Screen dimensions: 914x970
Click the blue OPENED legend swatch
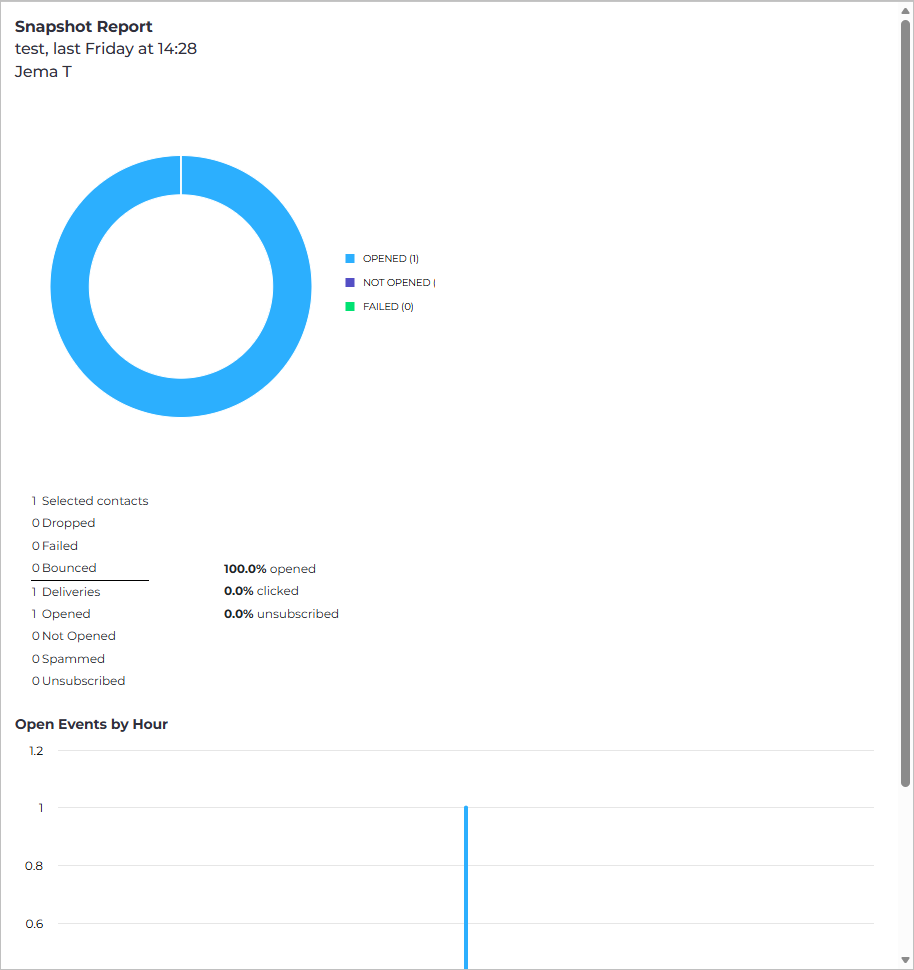tap(350, 259)
